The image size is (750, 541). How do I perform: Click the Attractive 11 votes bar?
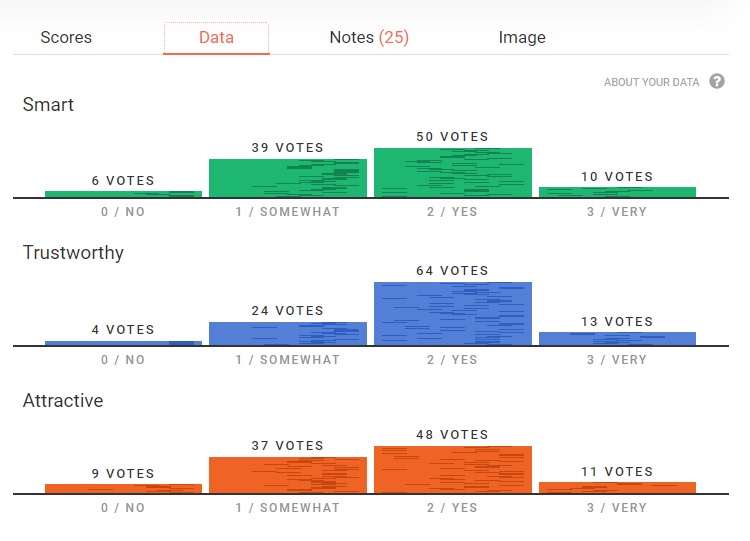[617, 488]
